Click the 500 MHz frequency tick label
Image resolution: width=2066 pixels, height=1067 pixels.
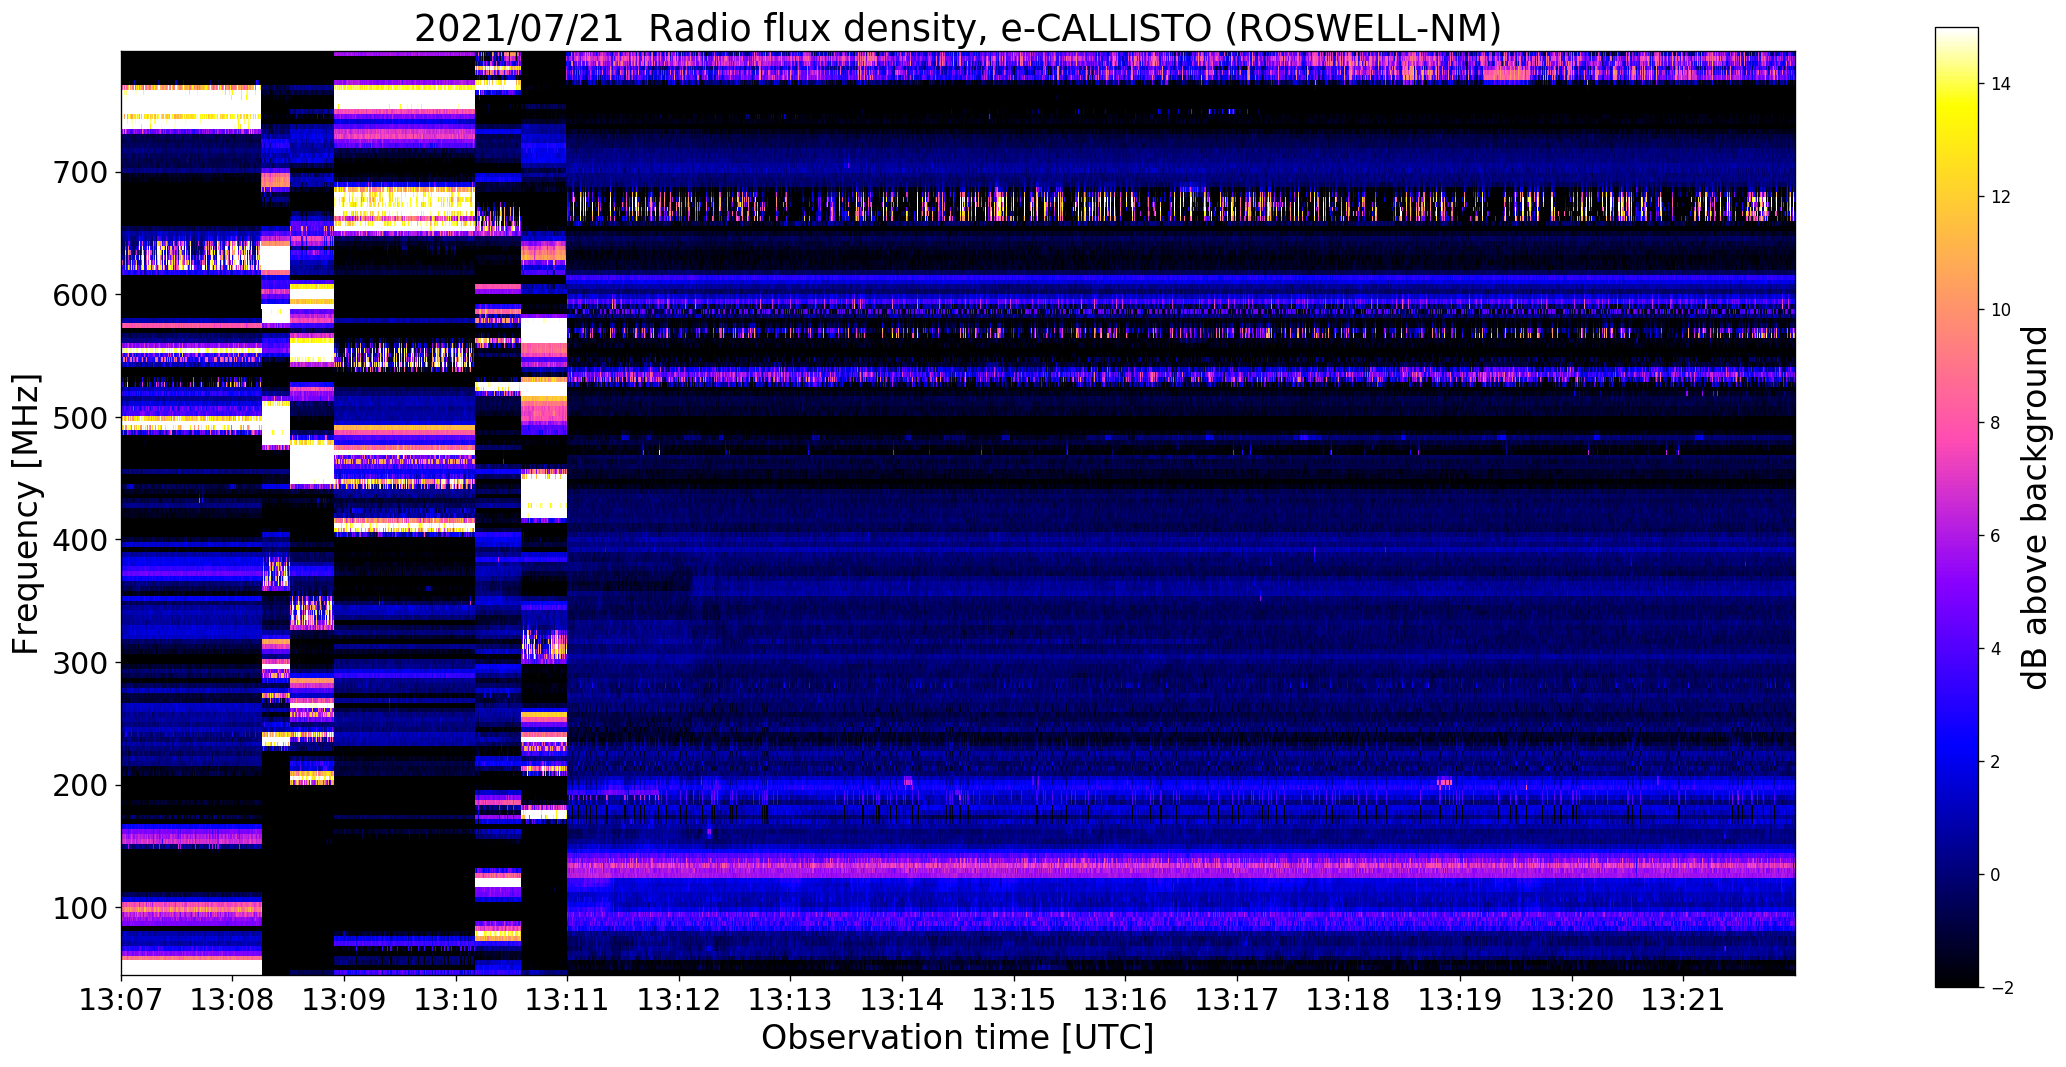78,417
